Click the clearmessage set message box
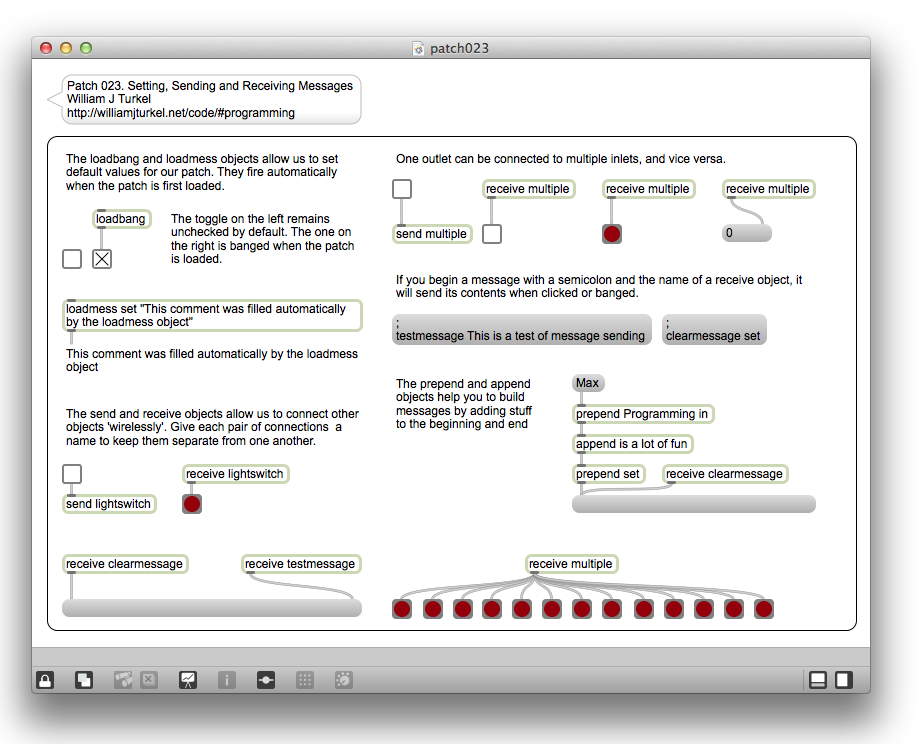Screen dimensions: 921x744 714,330
